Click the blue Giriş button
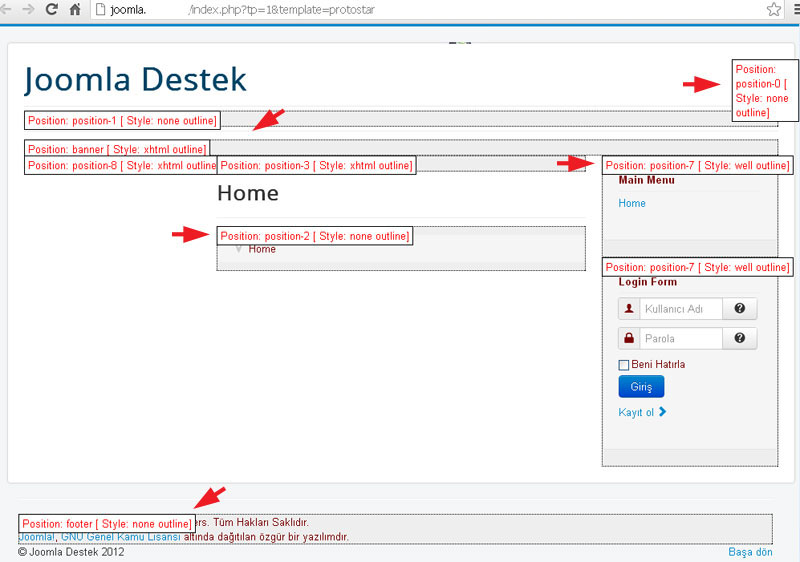Screen dimensions: 800x562 point(641,387)
